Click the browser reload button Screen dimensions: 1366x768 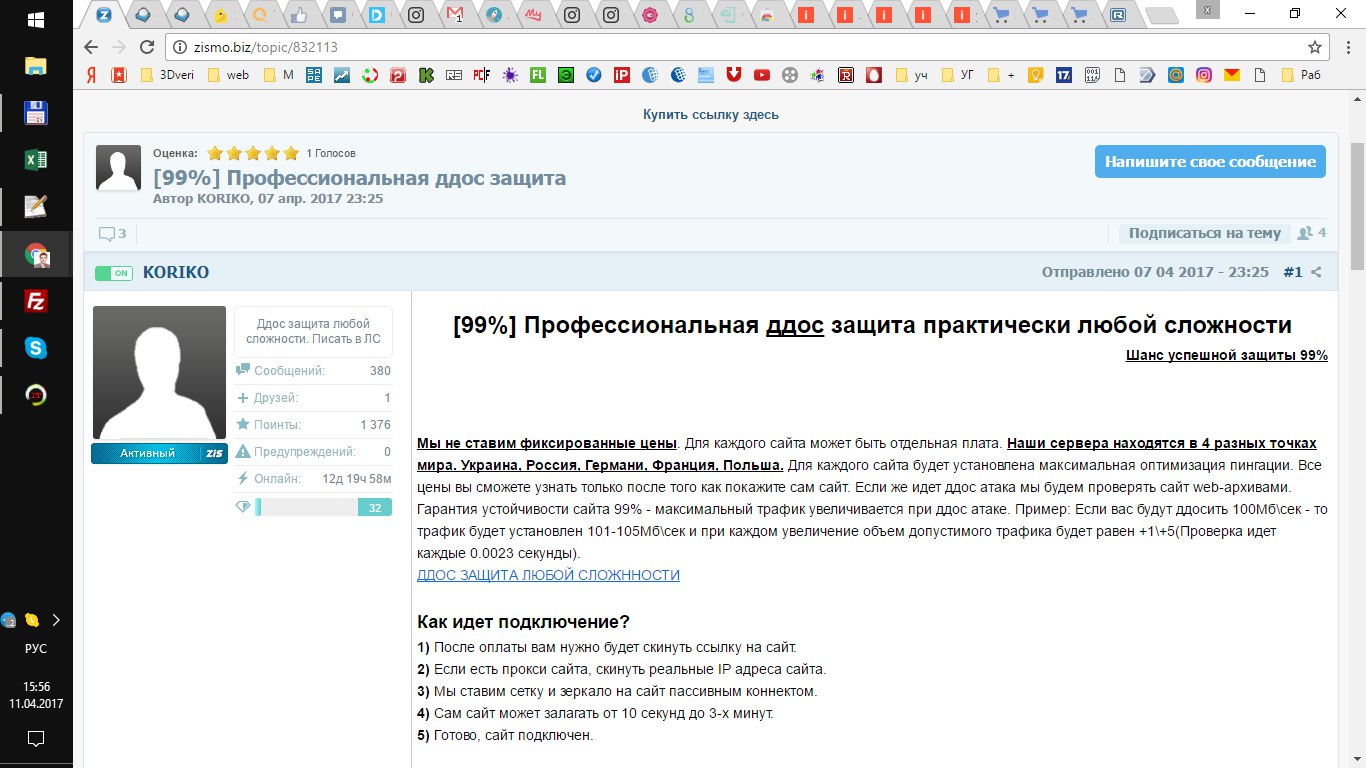(146, 47)
